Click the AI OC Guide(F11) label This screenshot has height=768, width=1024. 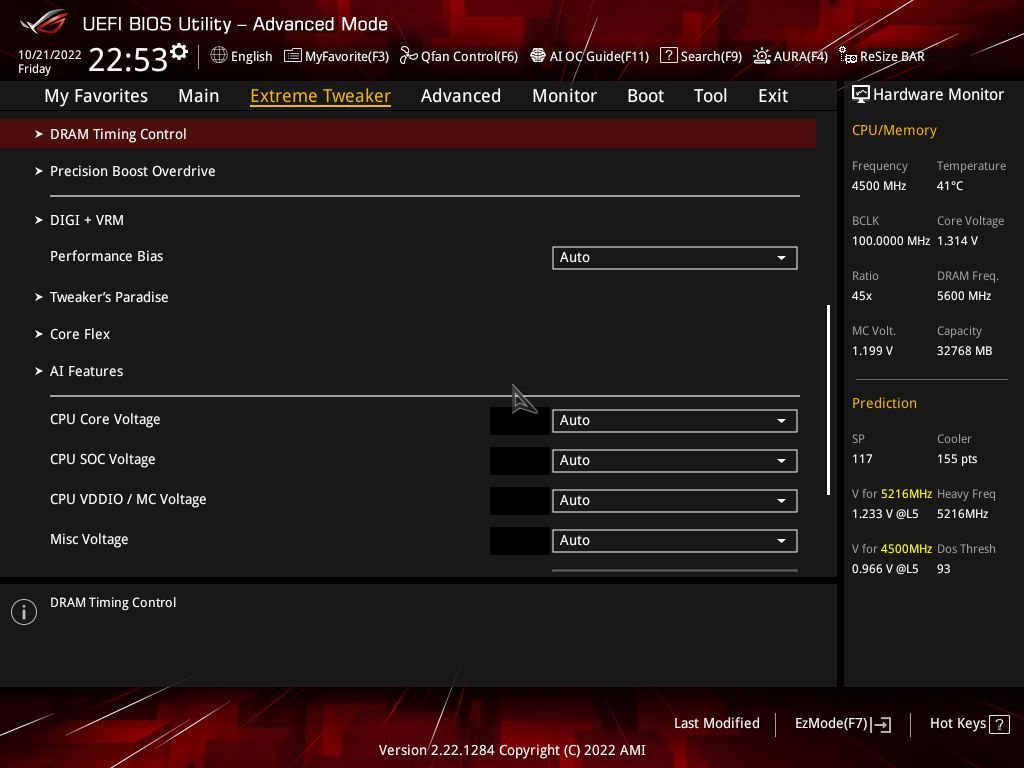(x=600, y=57)
